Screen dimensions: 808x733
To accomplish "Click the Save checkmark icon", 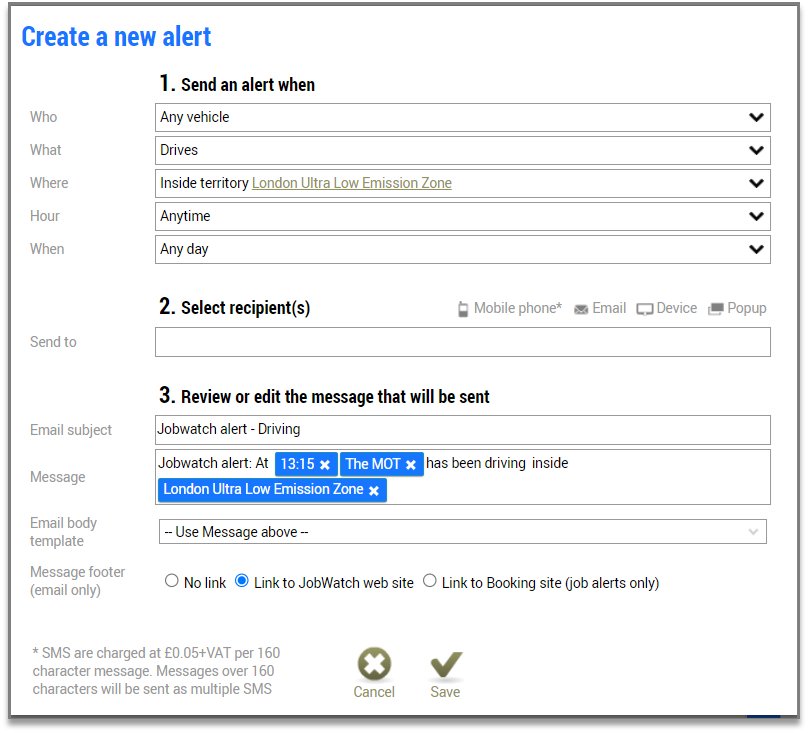I will (445, 665).
